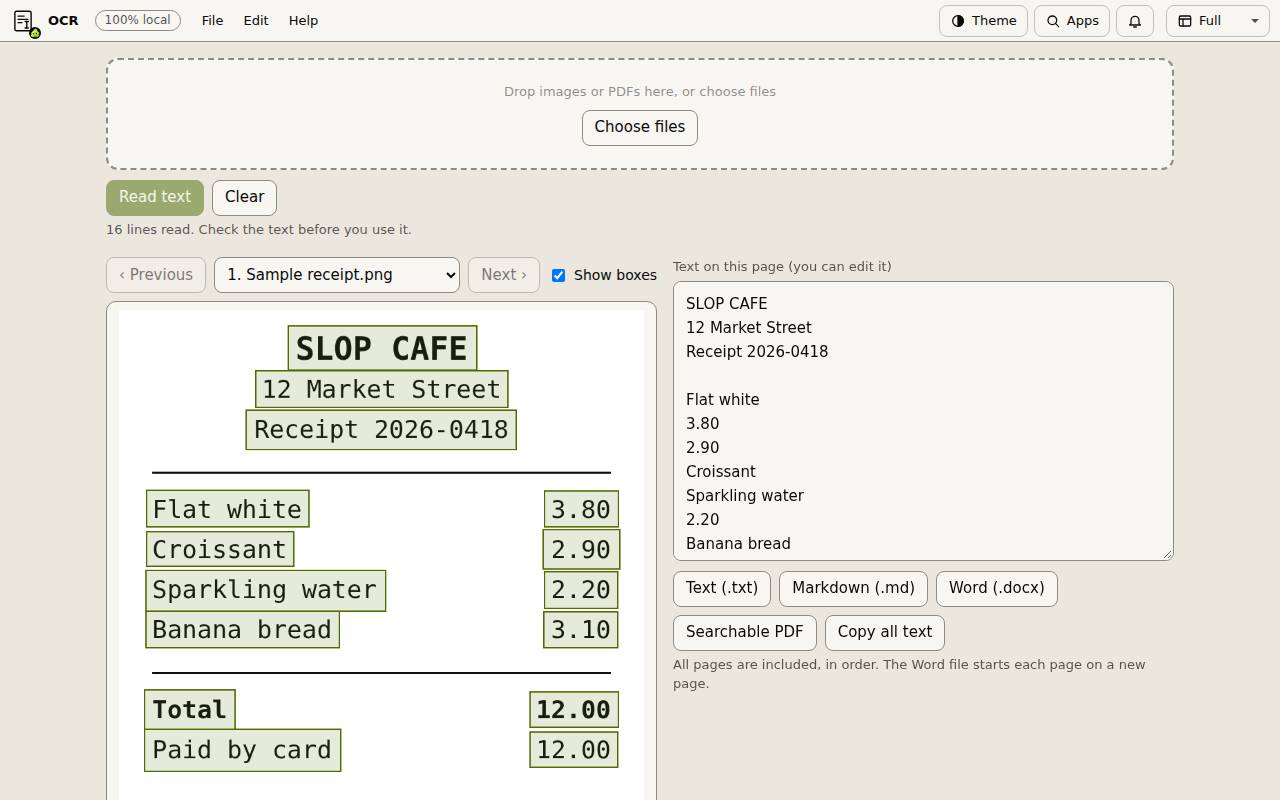The image size is (1280, 800).
Task: Go to the Previous page
Action: pyautogui.click(x=156, y=275)
